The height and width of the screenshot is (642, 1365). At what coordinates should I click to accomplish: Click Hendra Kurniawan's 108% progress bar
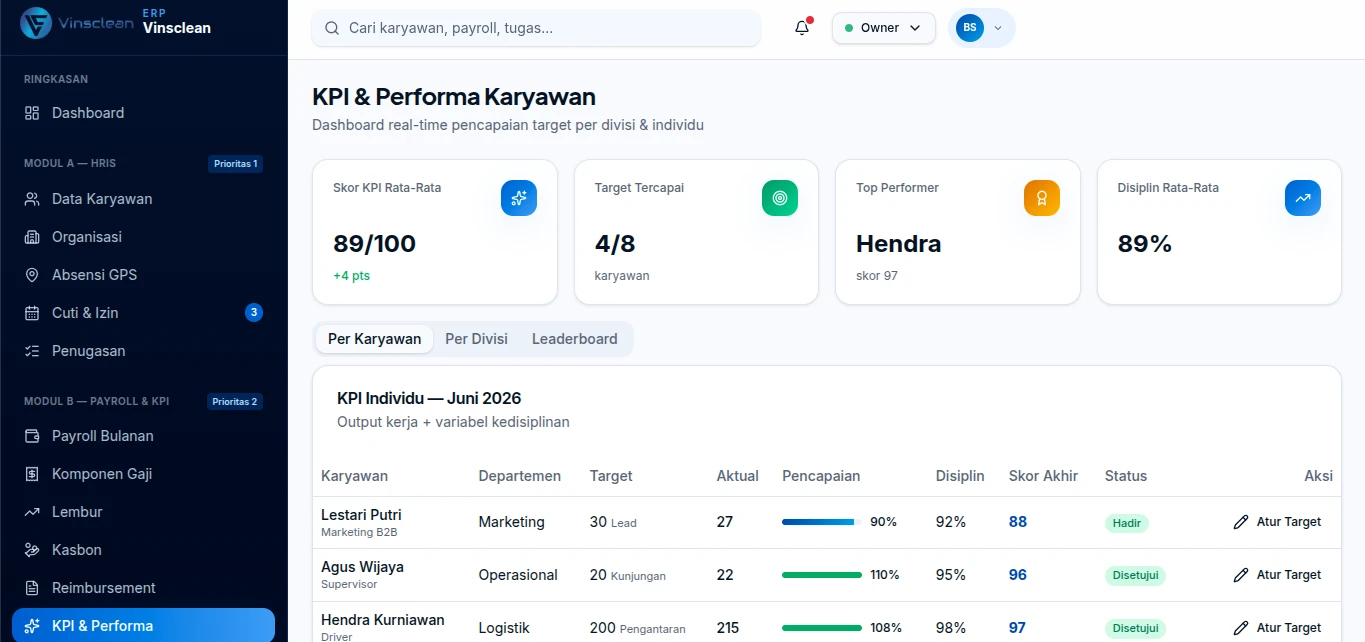822,628
